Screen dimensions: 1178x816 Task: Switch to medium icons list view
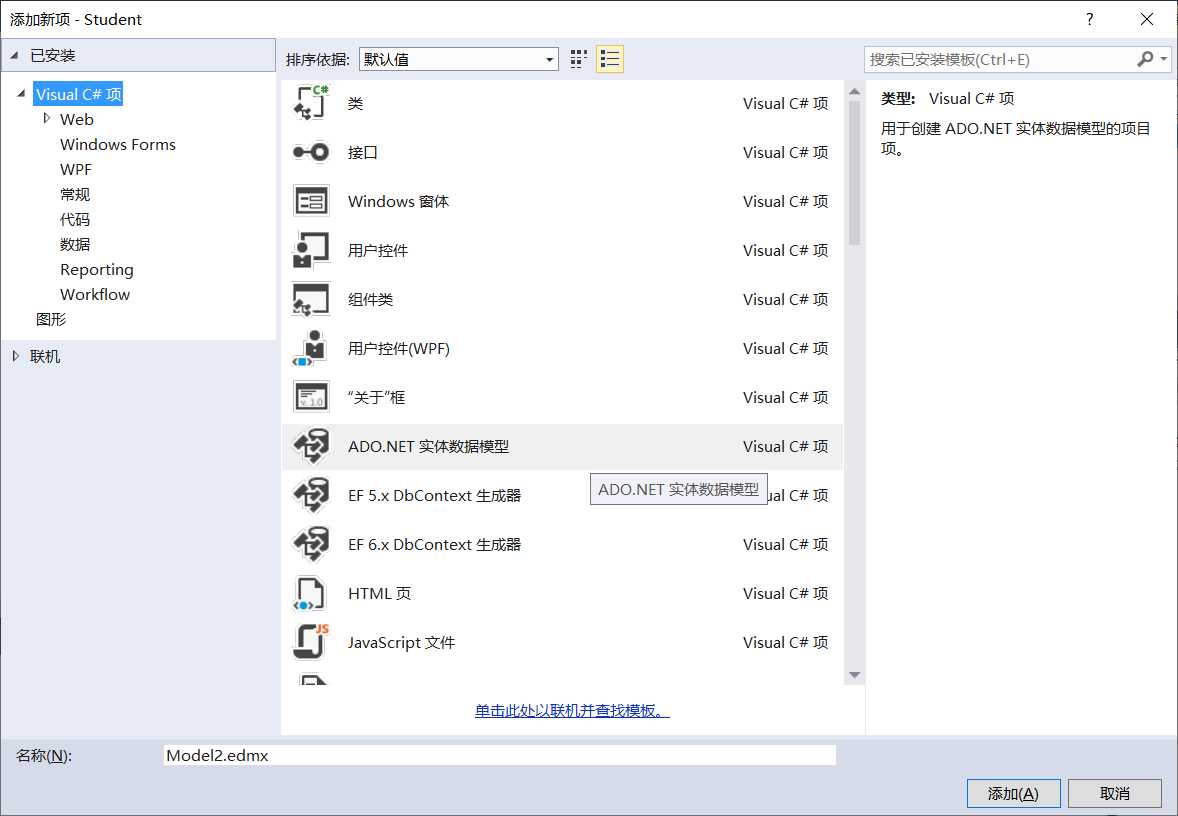point(610,59)
